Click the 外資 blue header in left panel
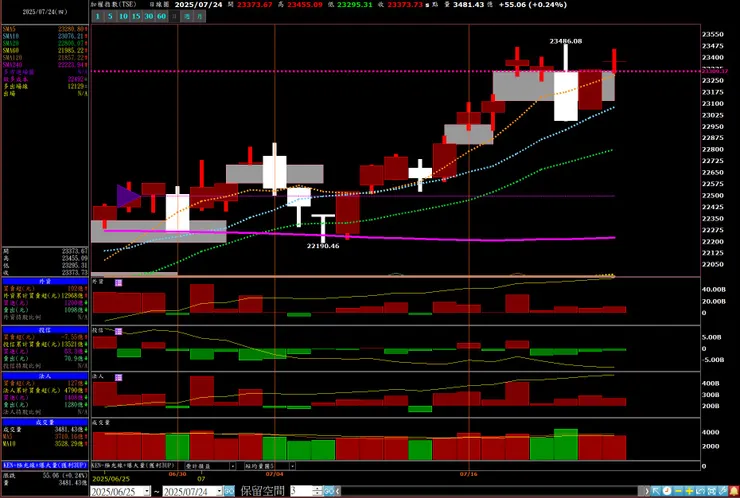Image resolution: width=740 pixels, height=498 pixels. pyautogui.click(x=45, y=281)
